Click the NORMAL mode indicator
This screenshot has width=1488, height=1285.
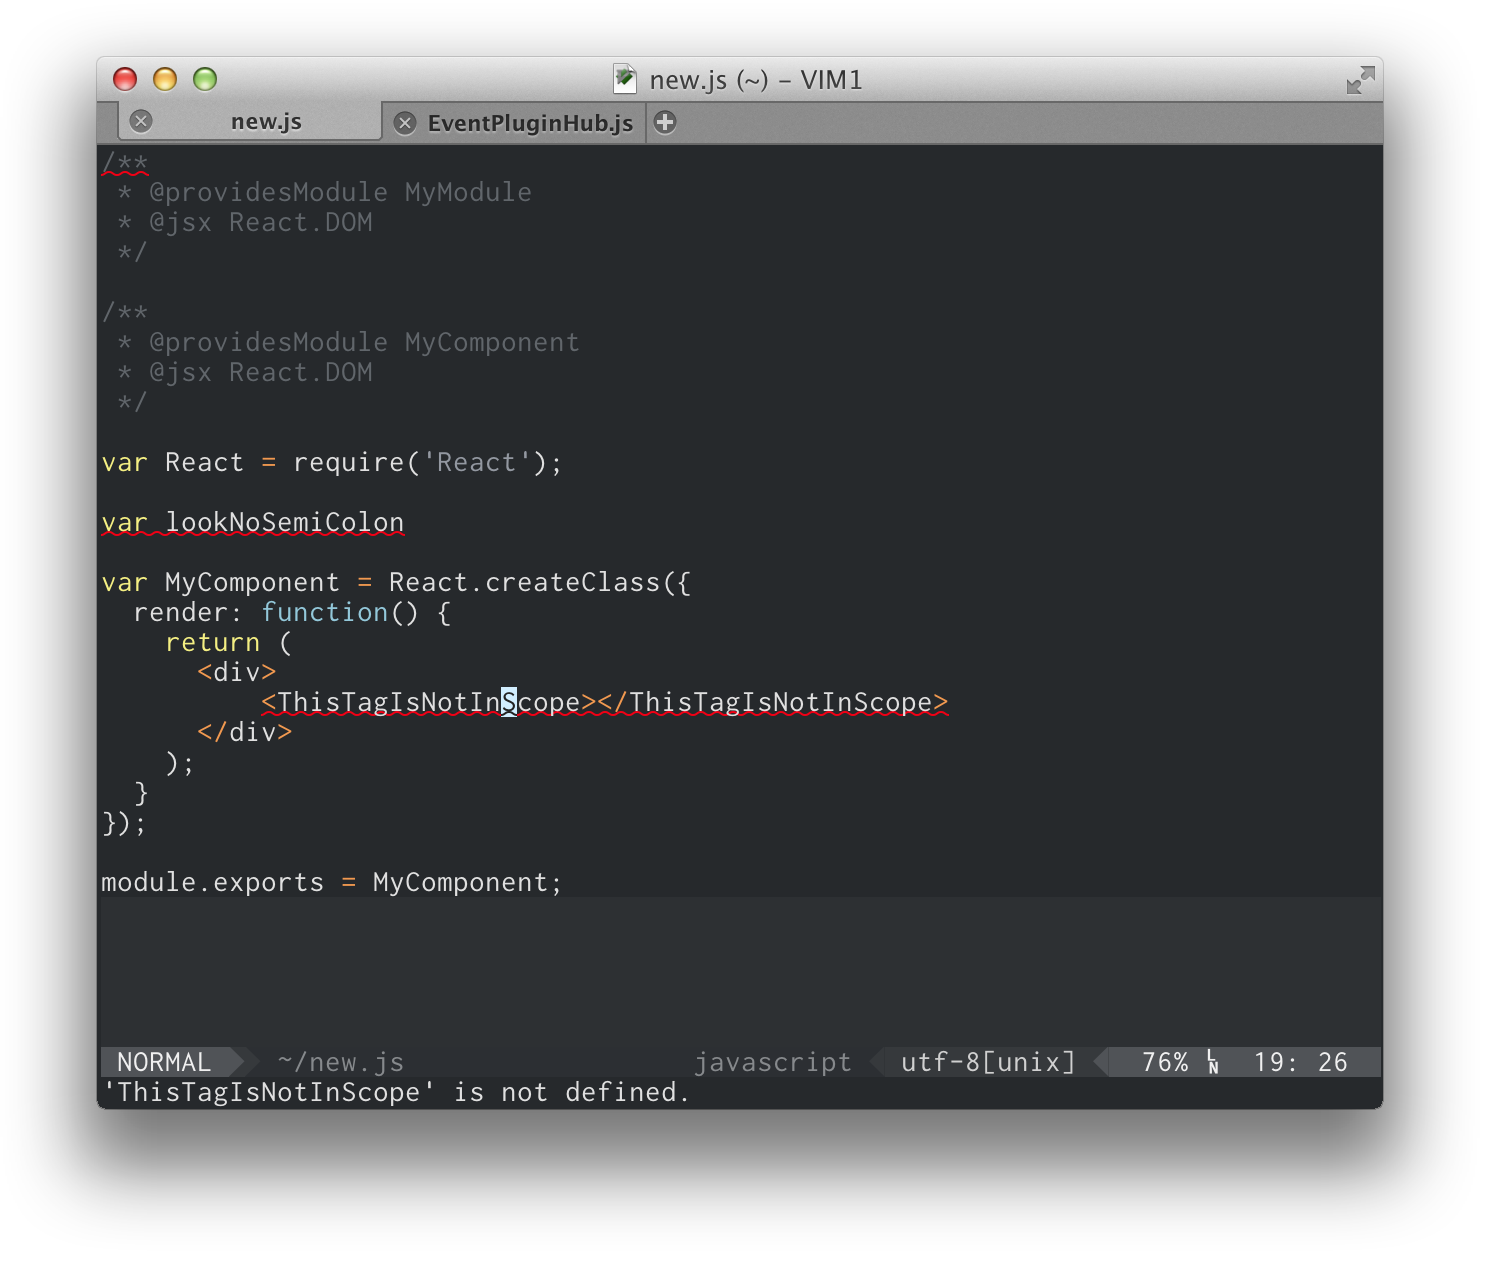click(x=164, y=1062)
